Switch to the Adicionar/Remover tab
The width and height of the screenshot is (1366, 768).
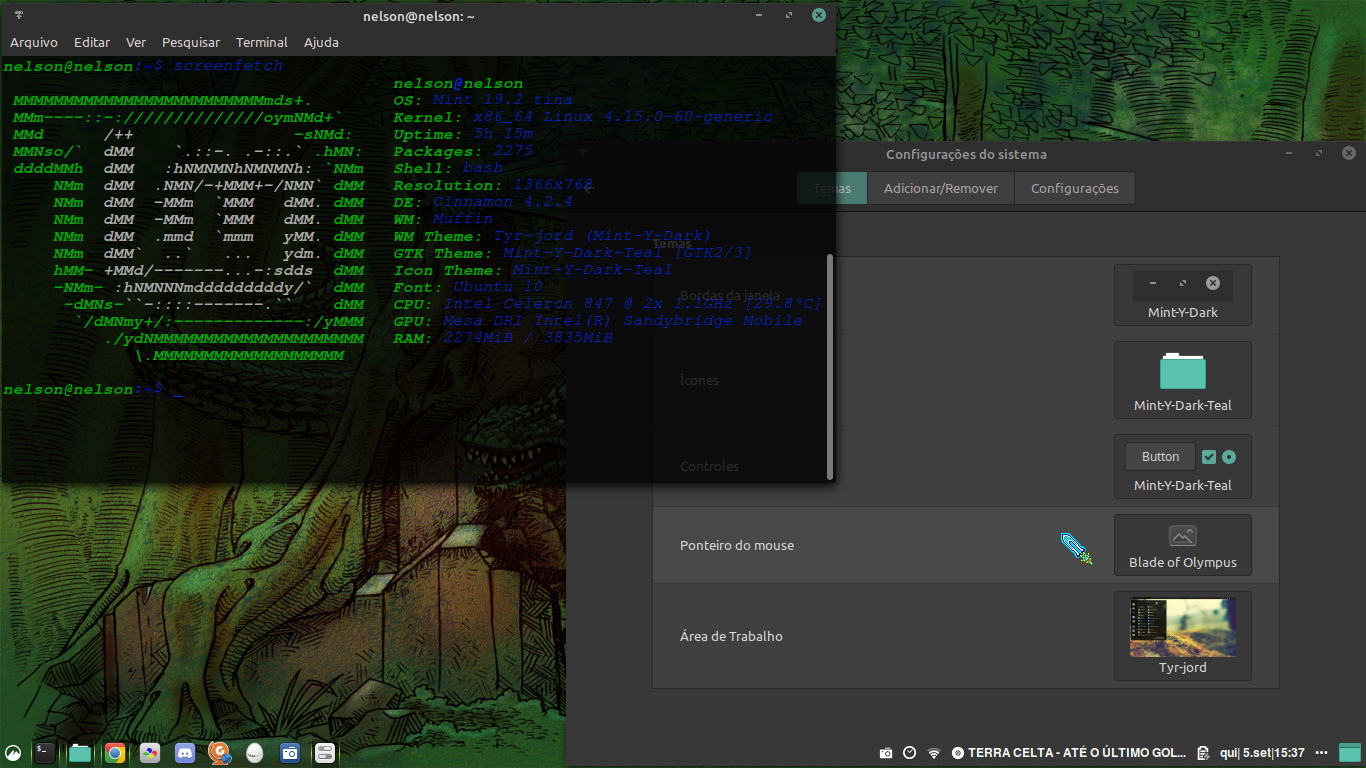940,188
